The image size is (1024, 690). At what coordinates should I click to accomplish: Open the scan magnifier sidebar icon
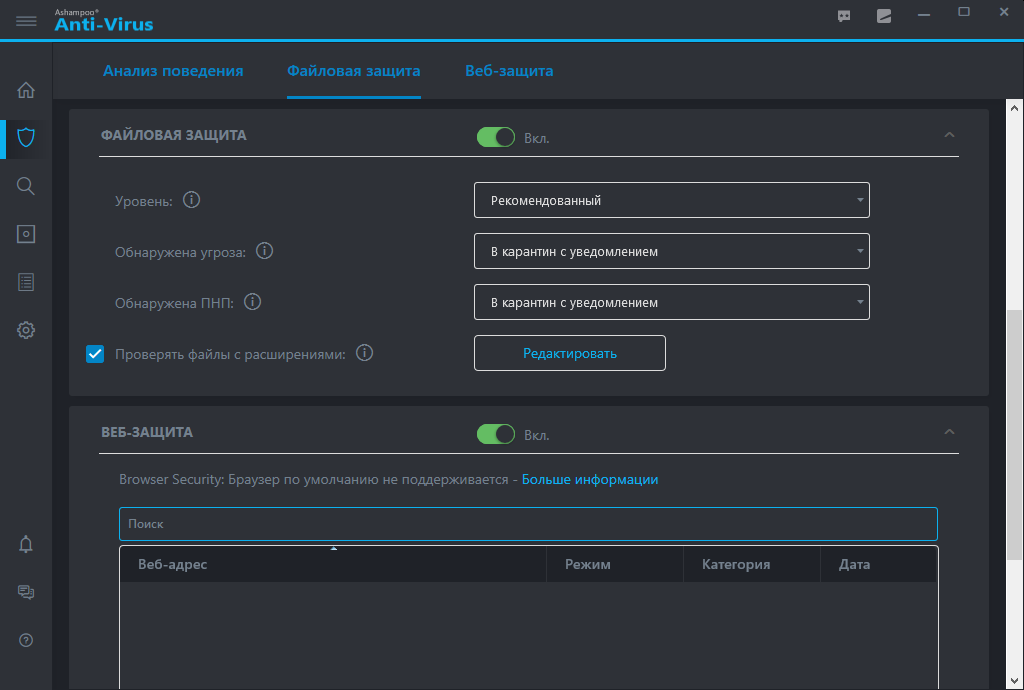(x=26, y=186)
